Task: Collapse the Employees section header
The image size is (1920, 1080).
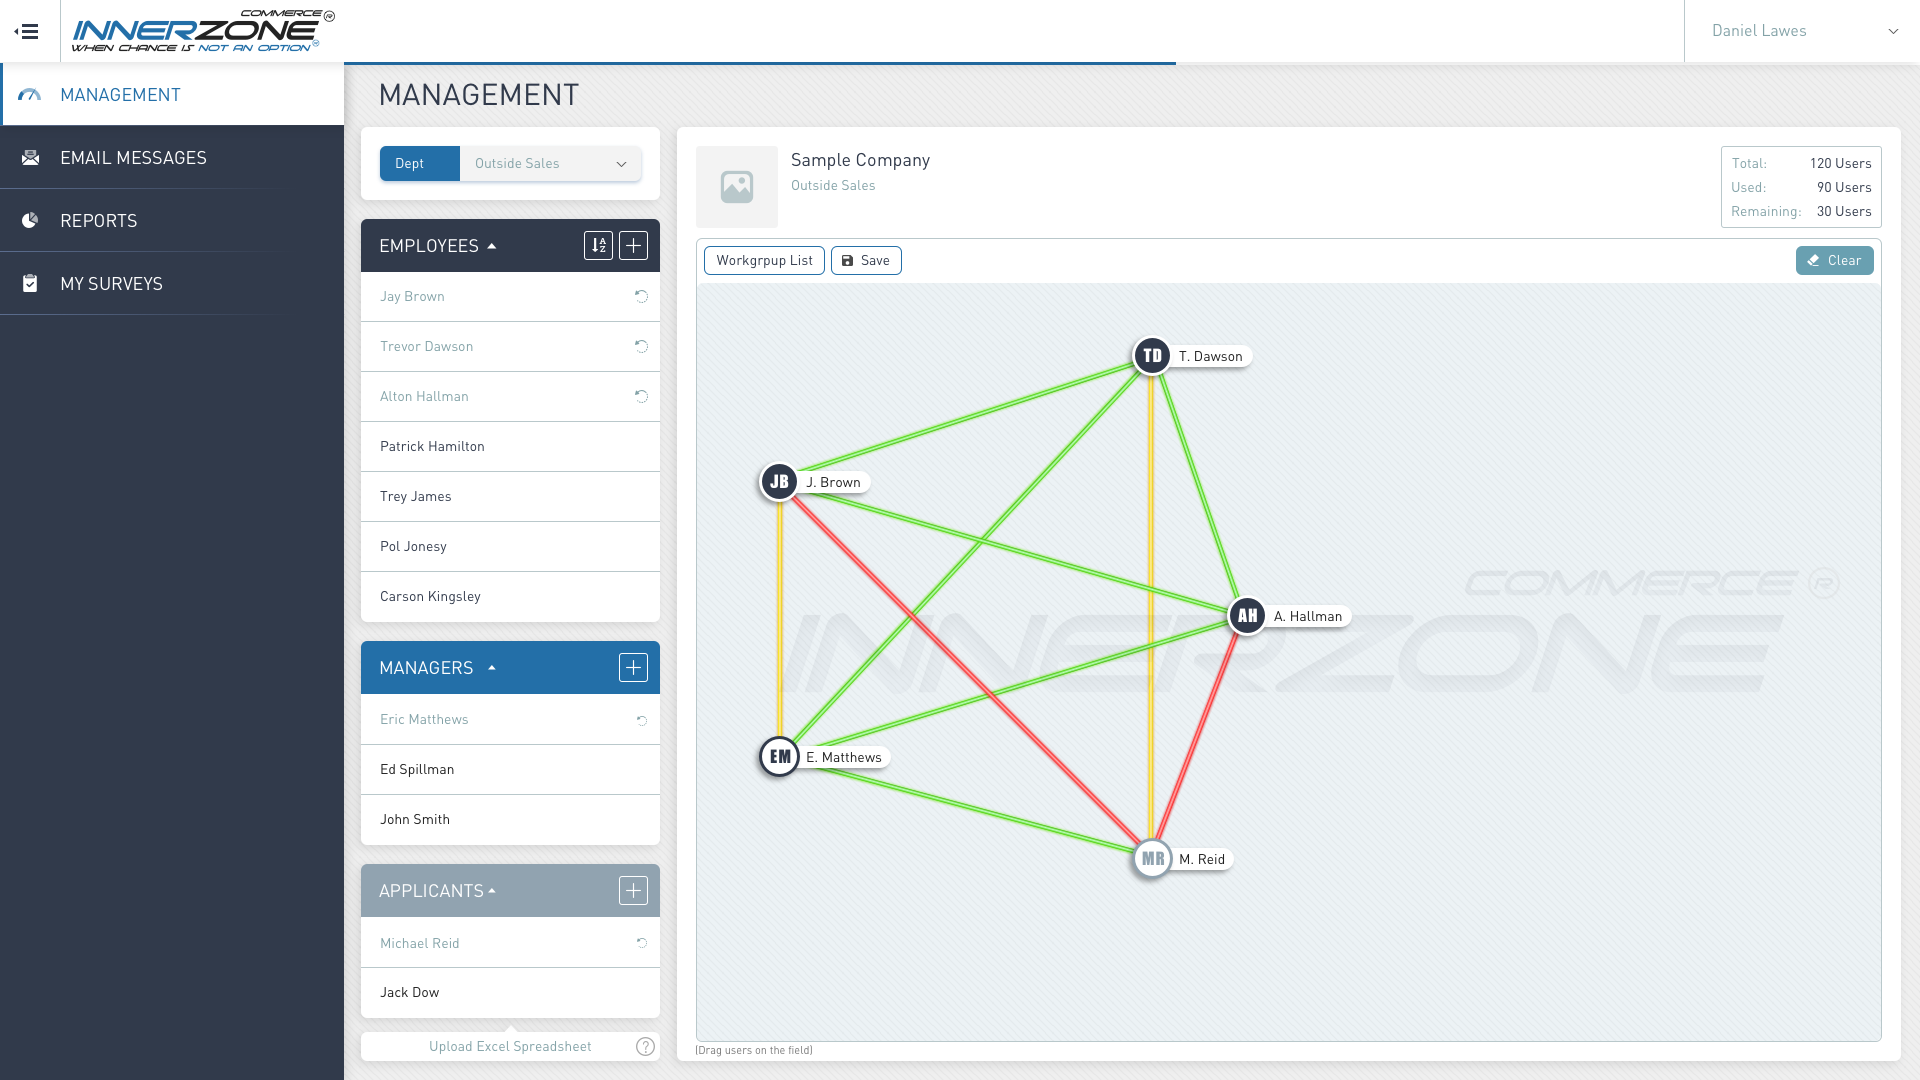Action: (x=438, y=246)
